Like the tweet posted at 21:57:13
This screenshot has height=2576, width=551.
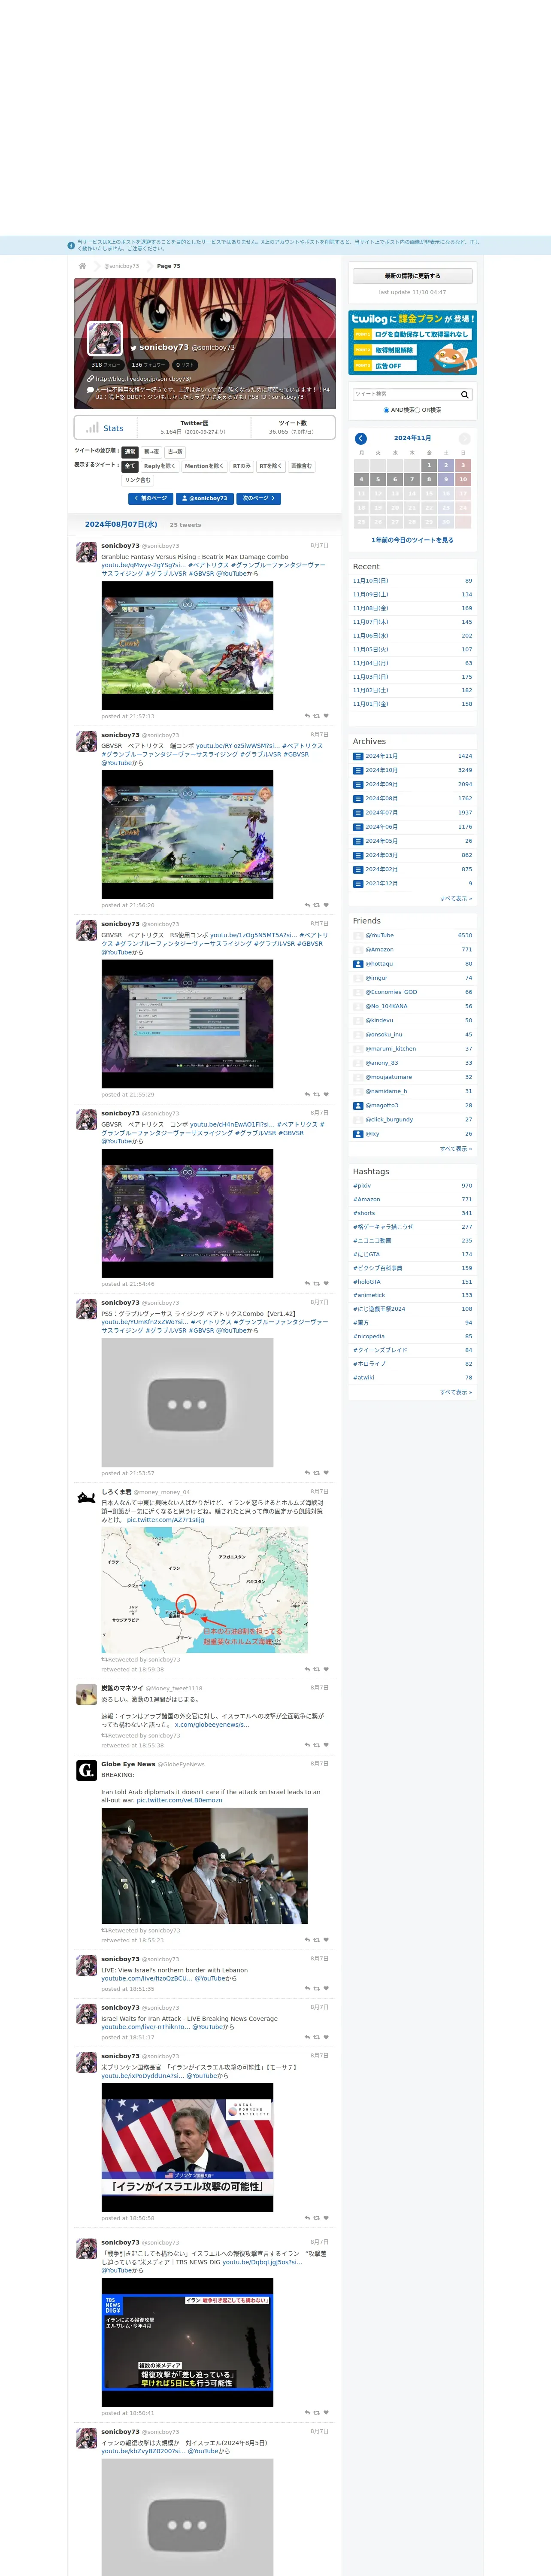pos(326,716)
